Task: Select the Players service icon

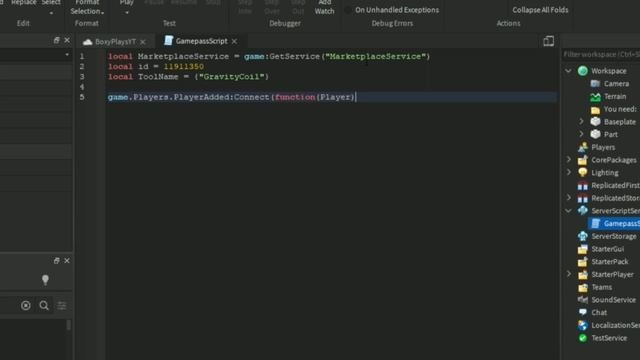Action: 582,147
